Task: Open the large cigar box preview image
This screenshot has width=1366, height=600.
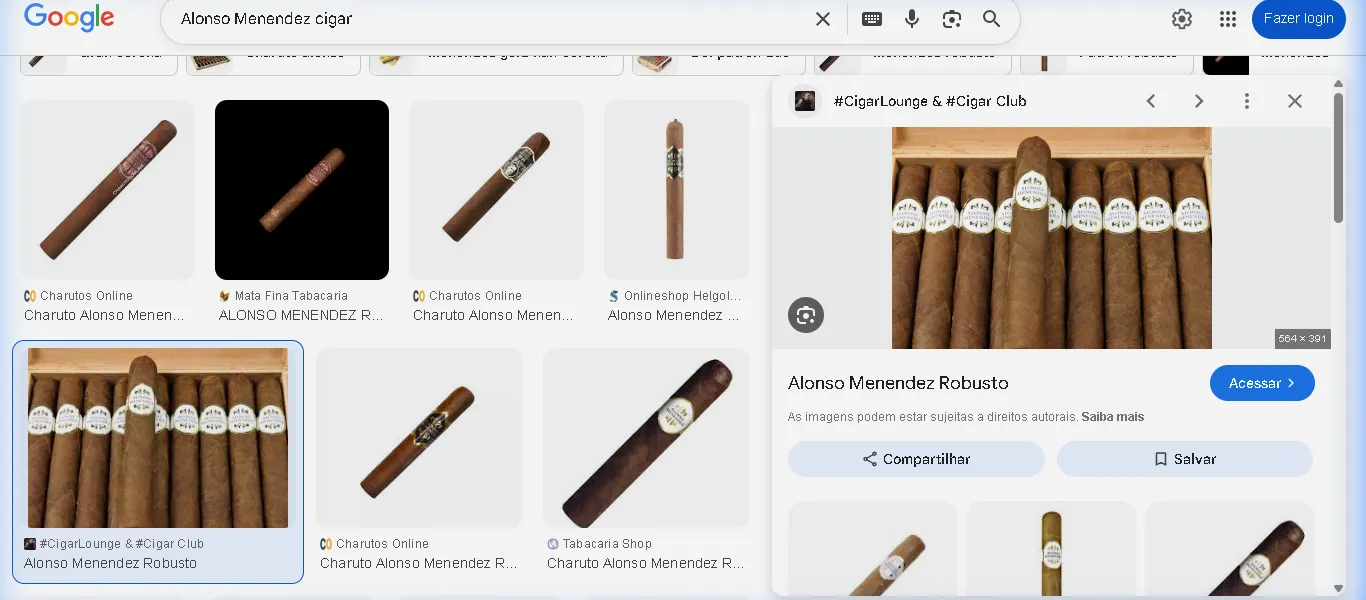Action: point(1052,238)
